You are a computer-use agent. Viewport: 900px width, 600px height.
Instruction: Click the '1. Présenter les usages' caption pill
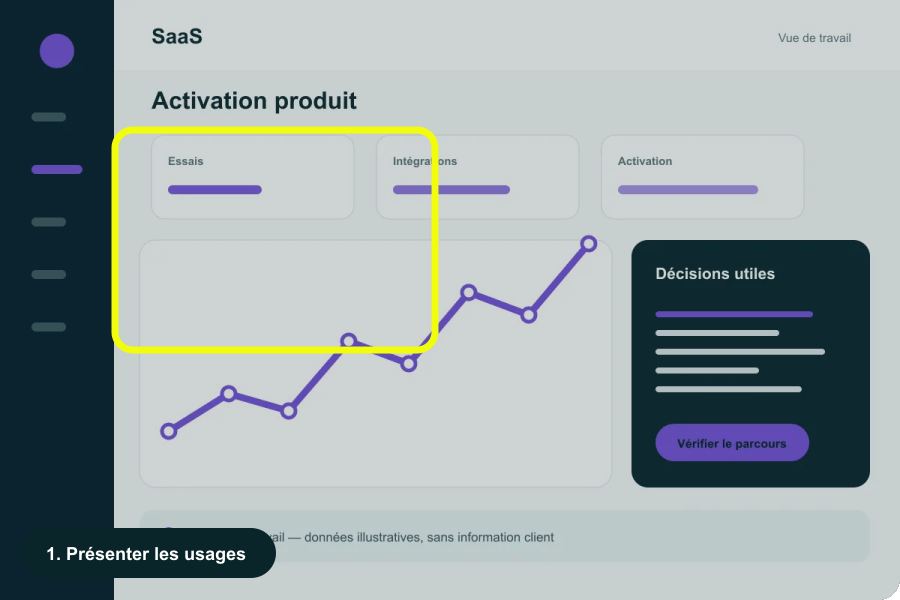tap(146, 553)
